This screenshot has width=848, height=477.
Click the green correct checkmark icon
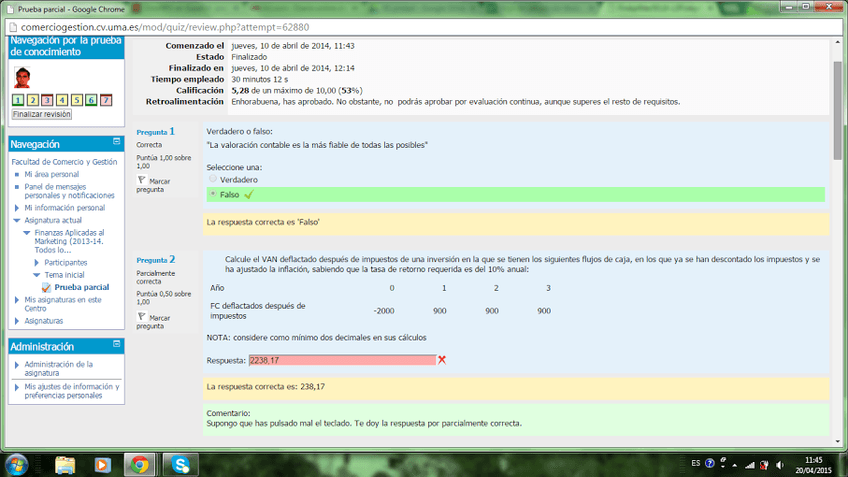pos(249,195)
